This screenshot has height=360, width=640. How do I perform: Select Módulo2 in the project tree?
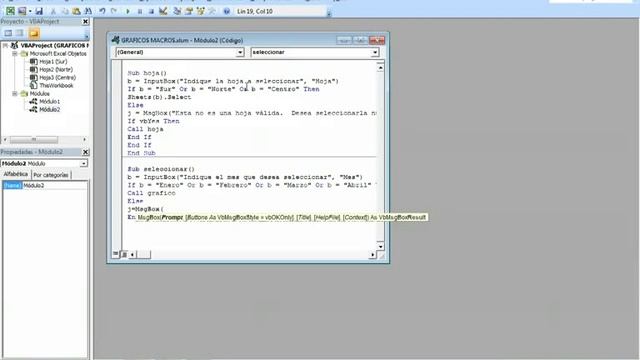49,109
